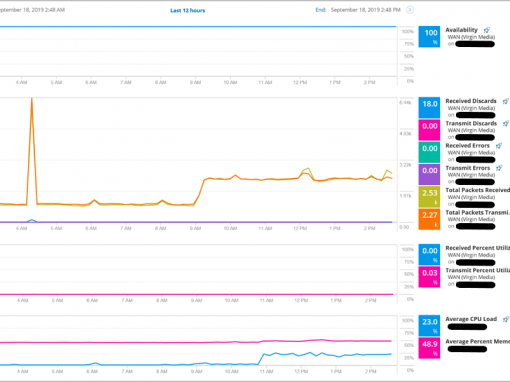Click the pin icon beside Average CPU Load

click(506, 319)
